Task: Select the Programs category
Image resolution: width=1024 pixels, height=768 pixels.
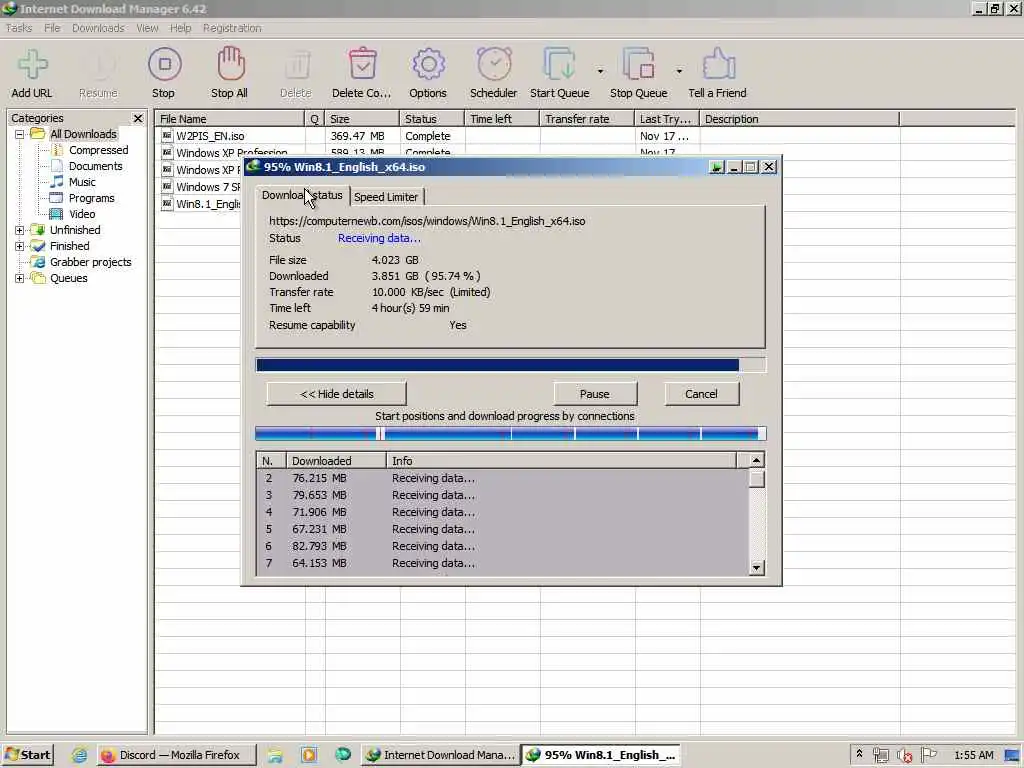Action: [91, 198]
